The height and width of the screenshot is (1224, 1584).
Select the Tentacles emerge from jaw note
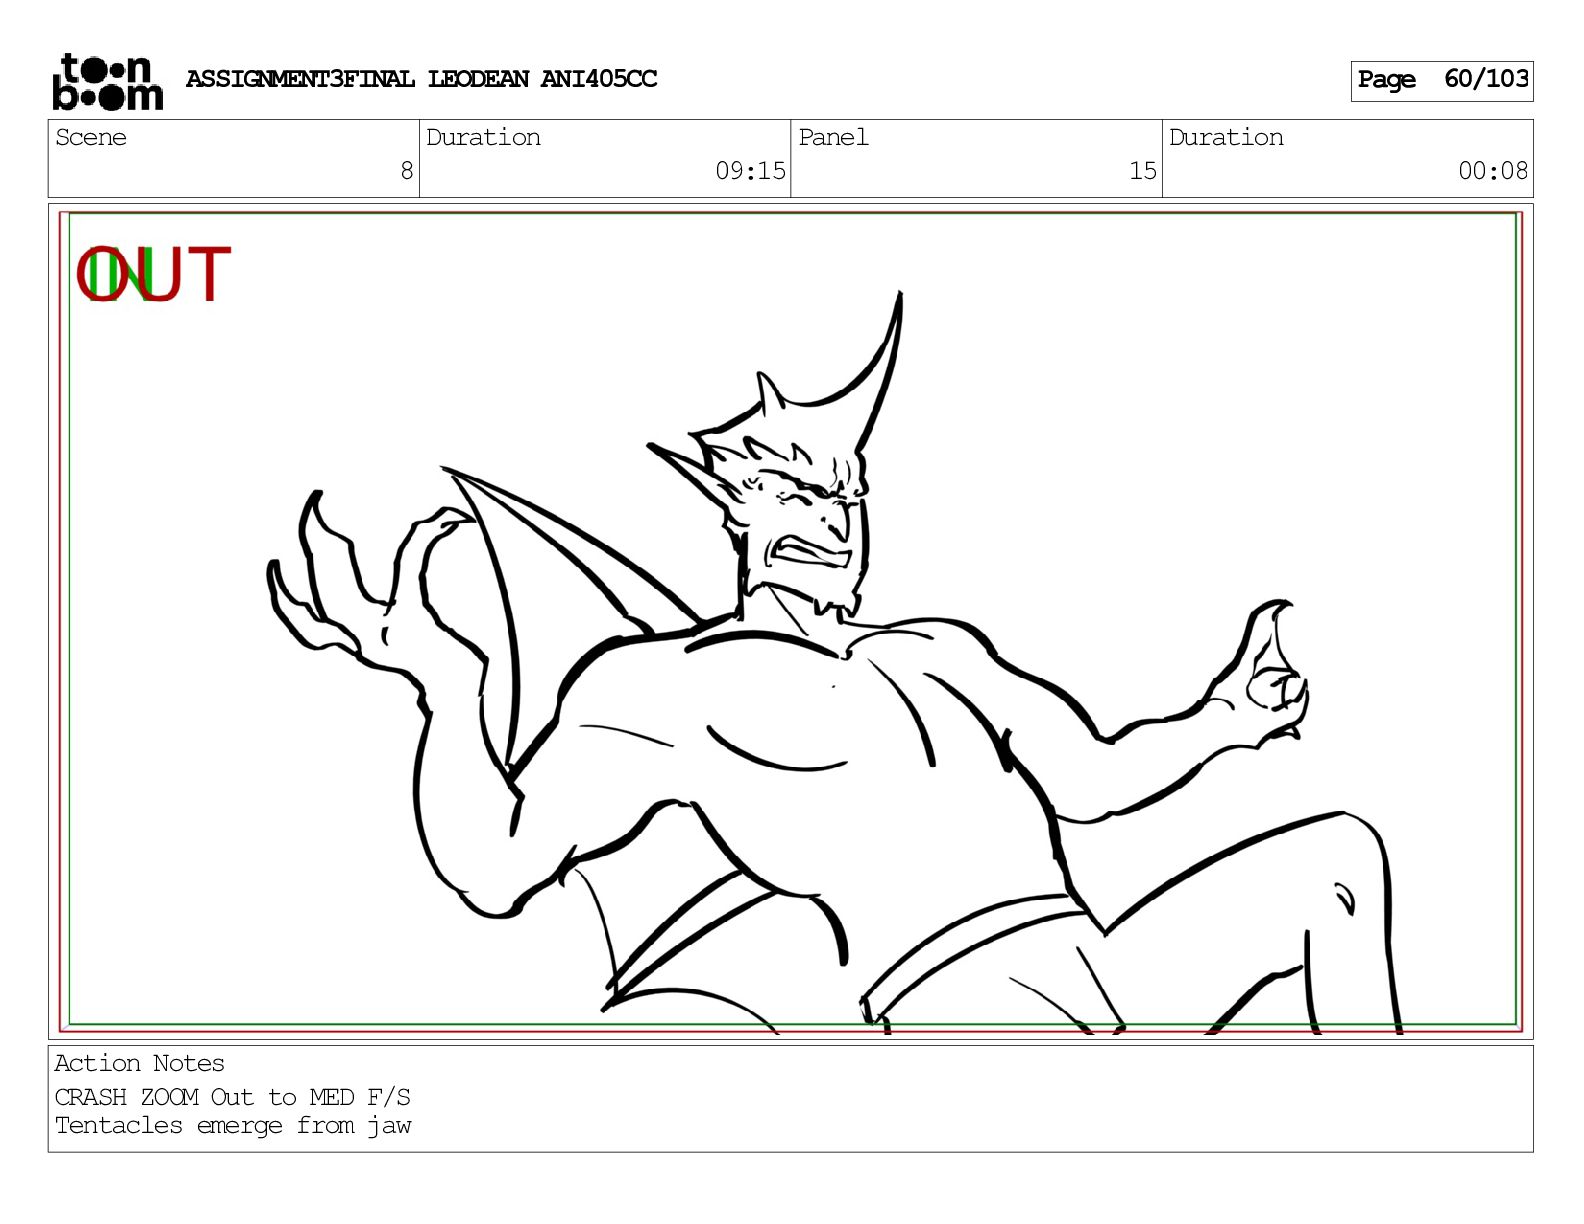coord(233,1126)
